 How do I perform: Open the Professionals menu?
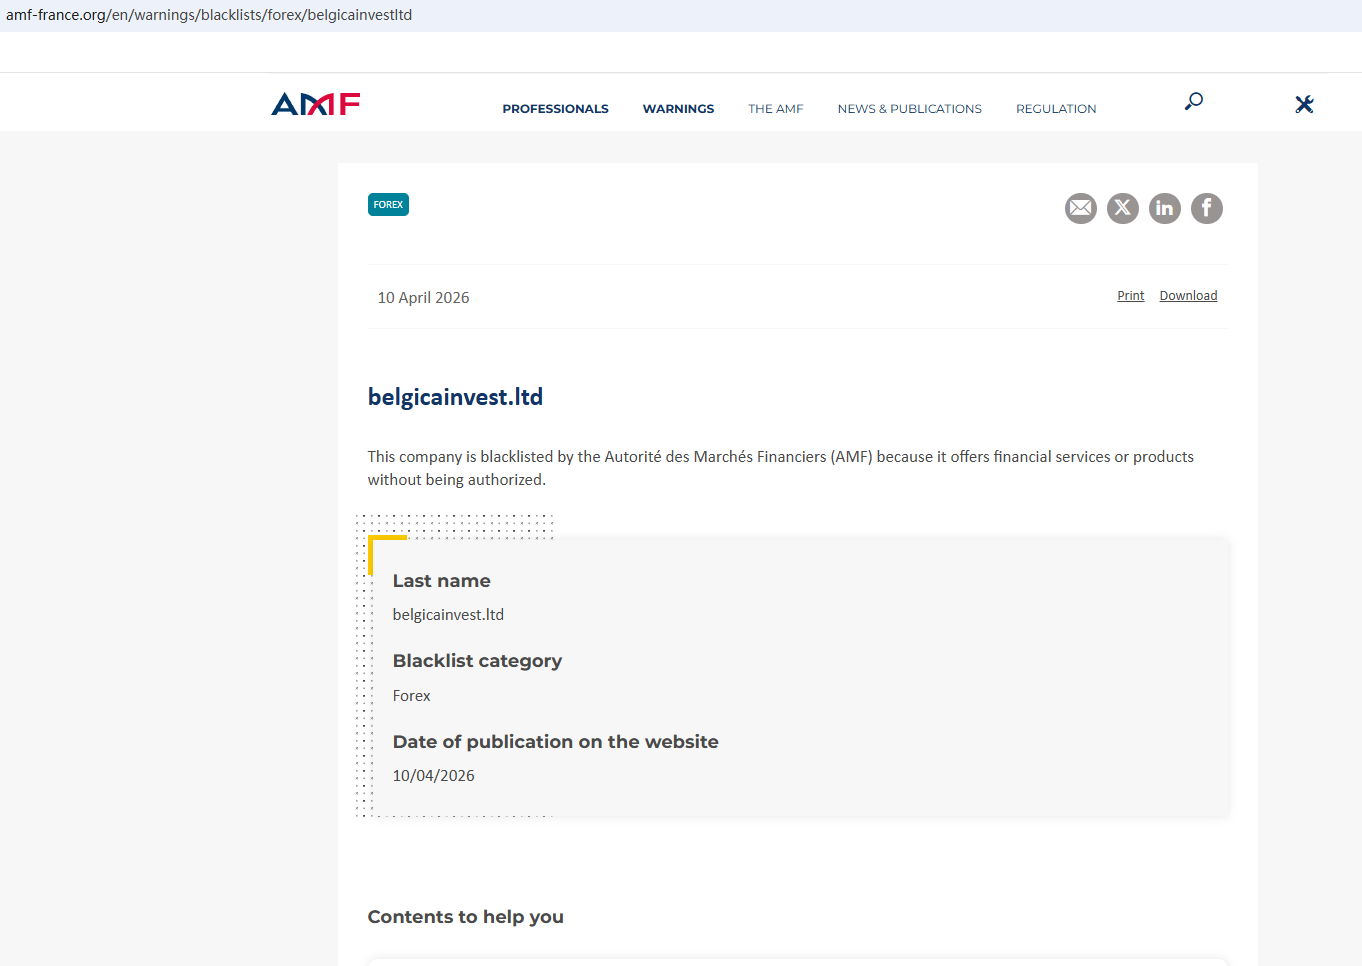click(x=555, y=109)
